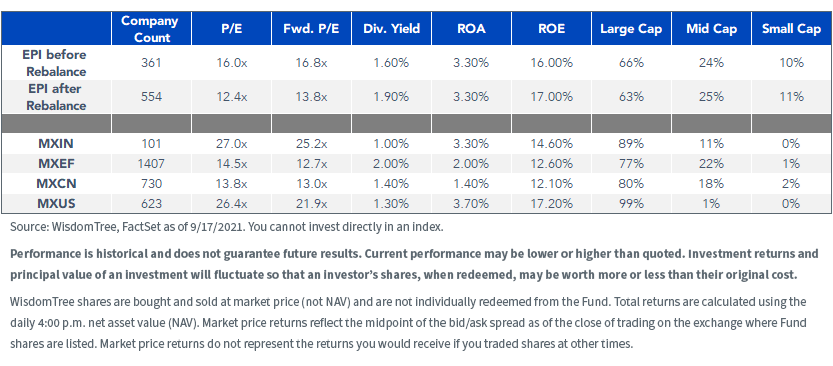Screen dimensions: 833x366
Task: Select the Div. Yield column header
Action: [392, 29]
